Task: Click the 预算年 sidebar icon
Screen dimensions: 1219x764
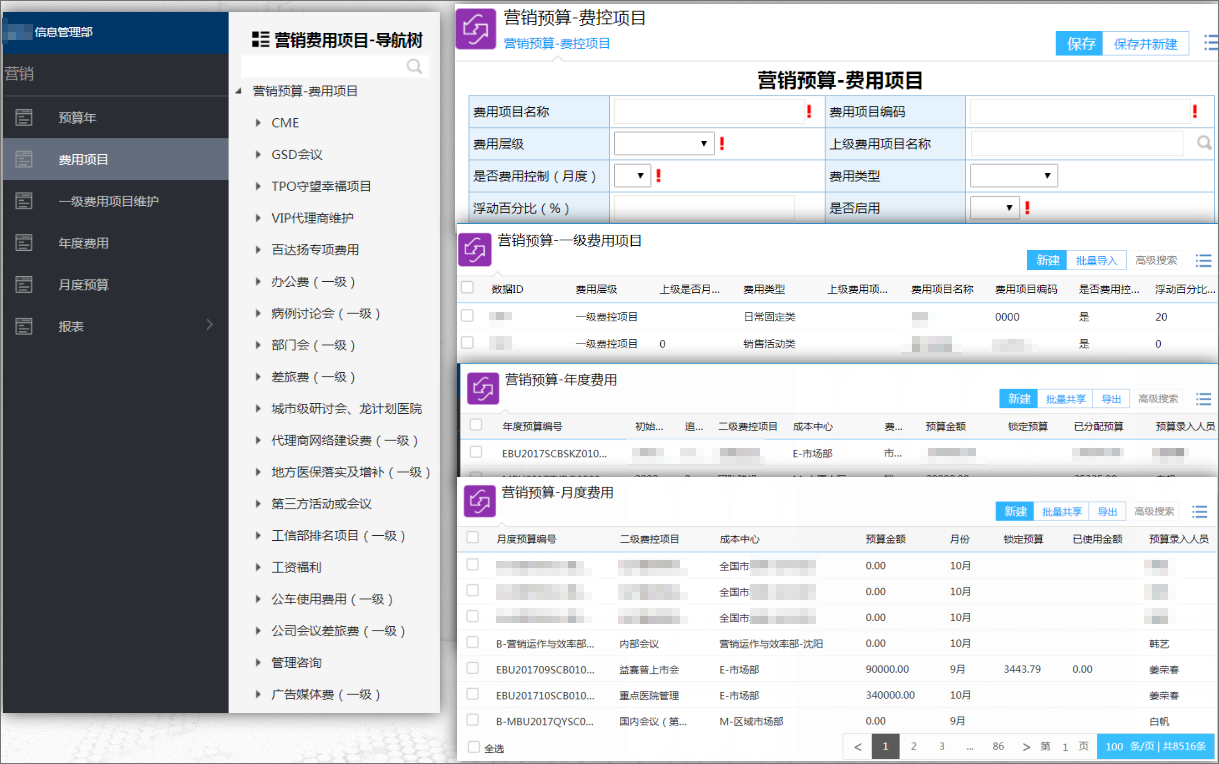Action: click(x=24, y=118)
